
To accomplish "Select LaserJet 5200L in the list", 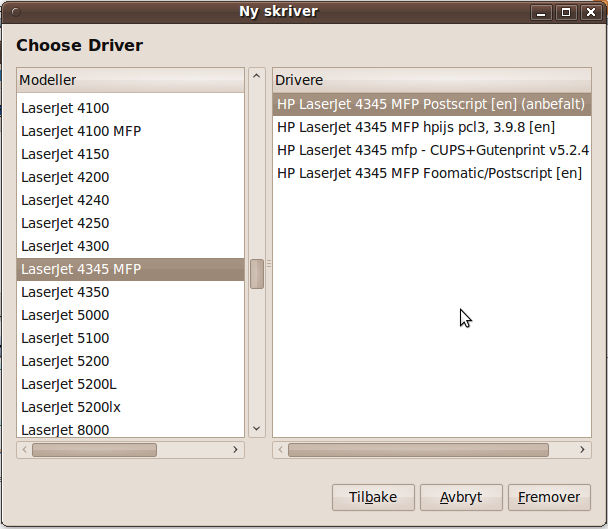I will pos(69,384).
